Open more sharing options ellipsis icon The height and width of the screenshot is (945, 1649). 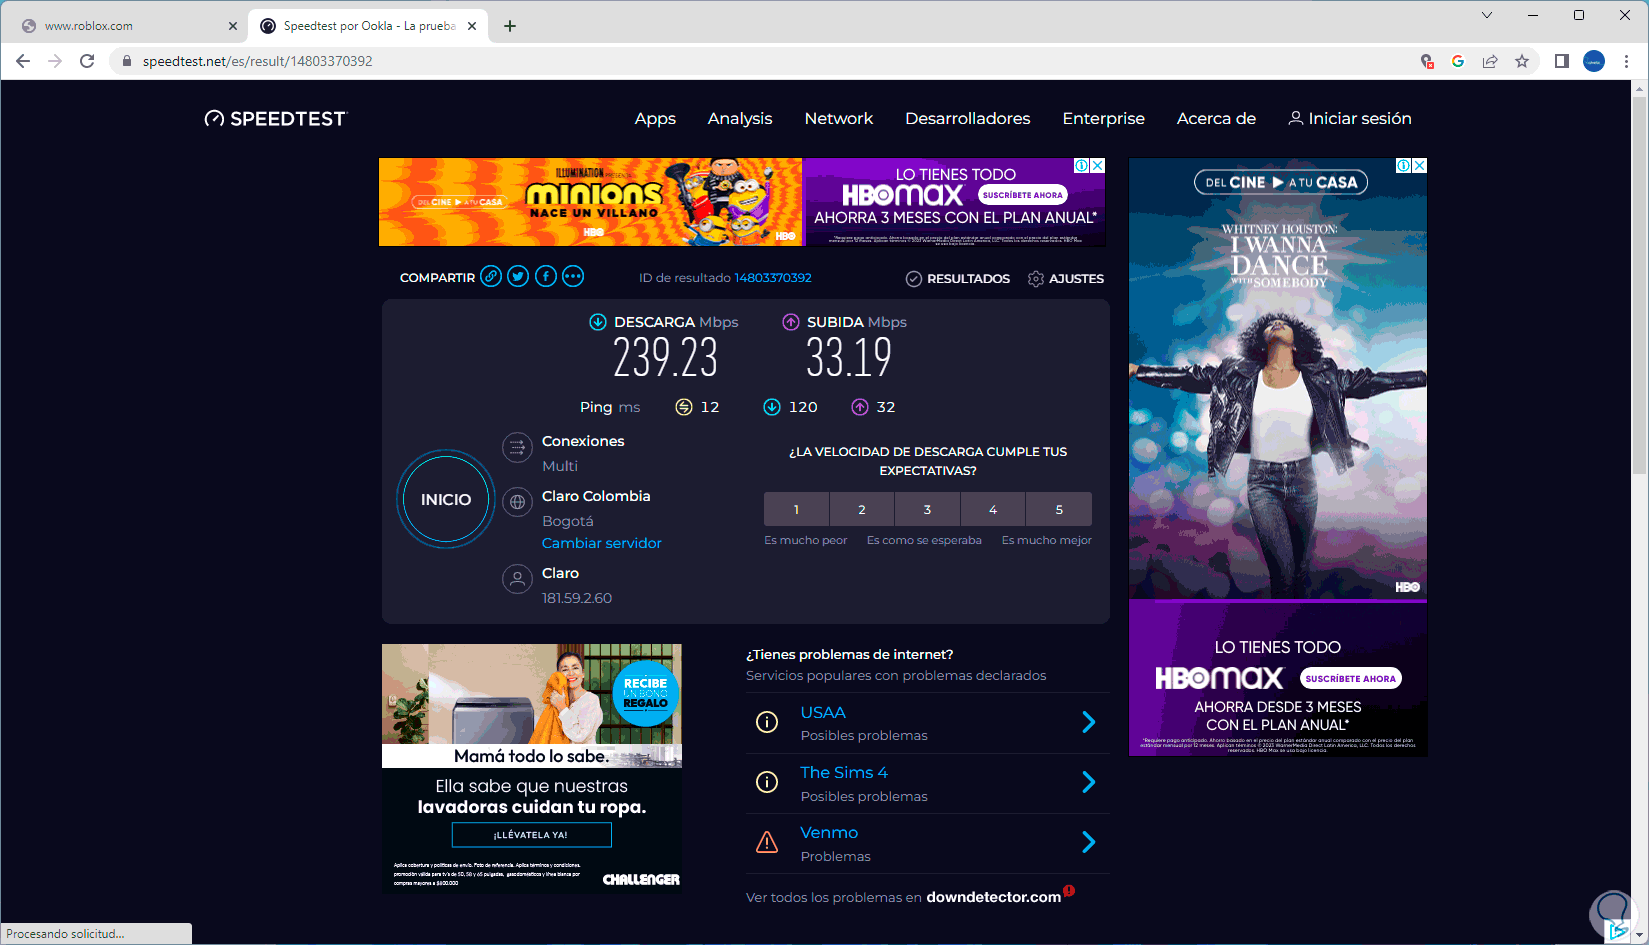573,277
